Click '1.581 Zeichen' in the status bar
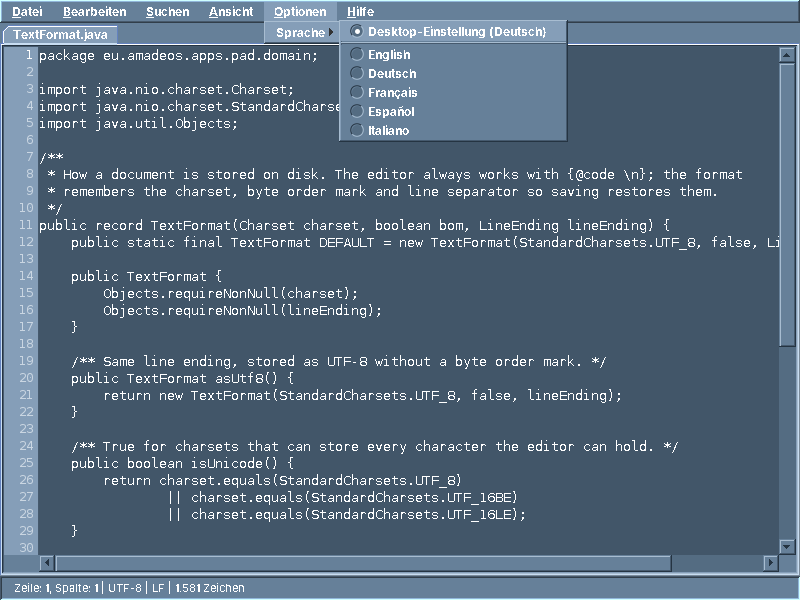 [x=210, y=588]
